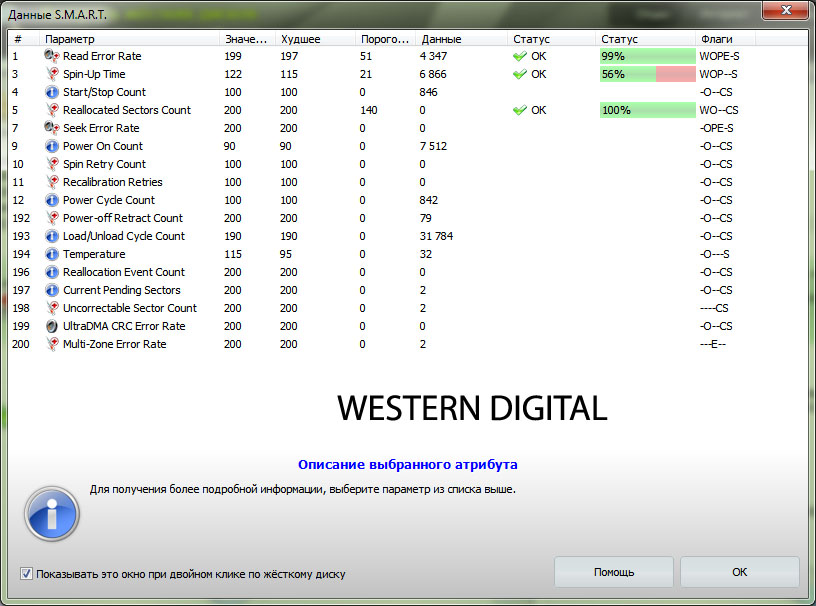Click the OK checkmark for Spin-Up Time
Screen dimensions: 816x606
520,74
